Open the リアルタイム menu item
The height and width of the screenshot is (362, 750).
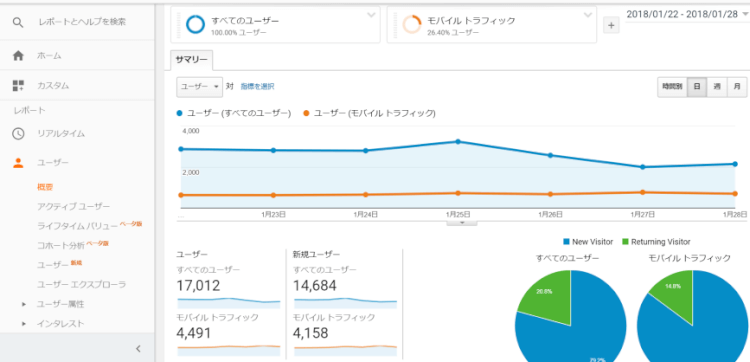61,134
